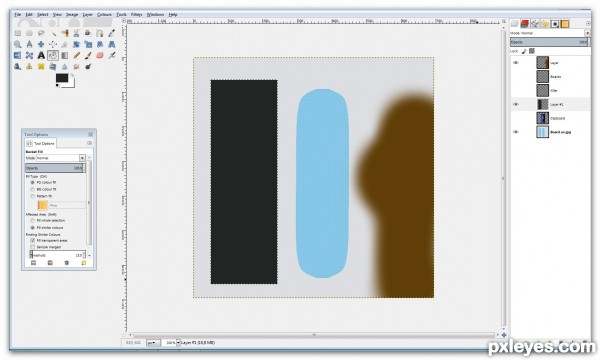
Task: Select the Move tool
Action: [41, 44]
